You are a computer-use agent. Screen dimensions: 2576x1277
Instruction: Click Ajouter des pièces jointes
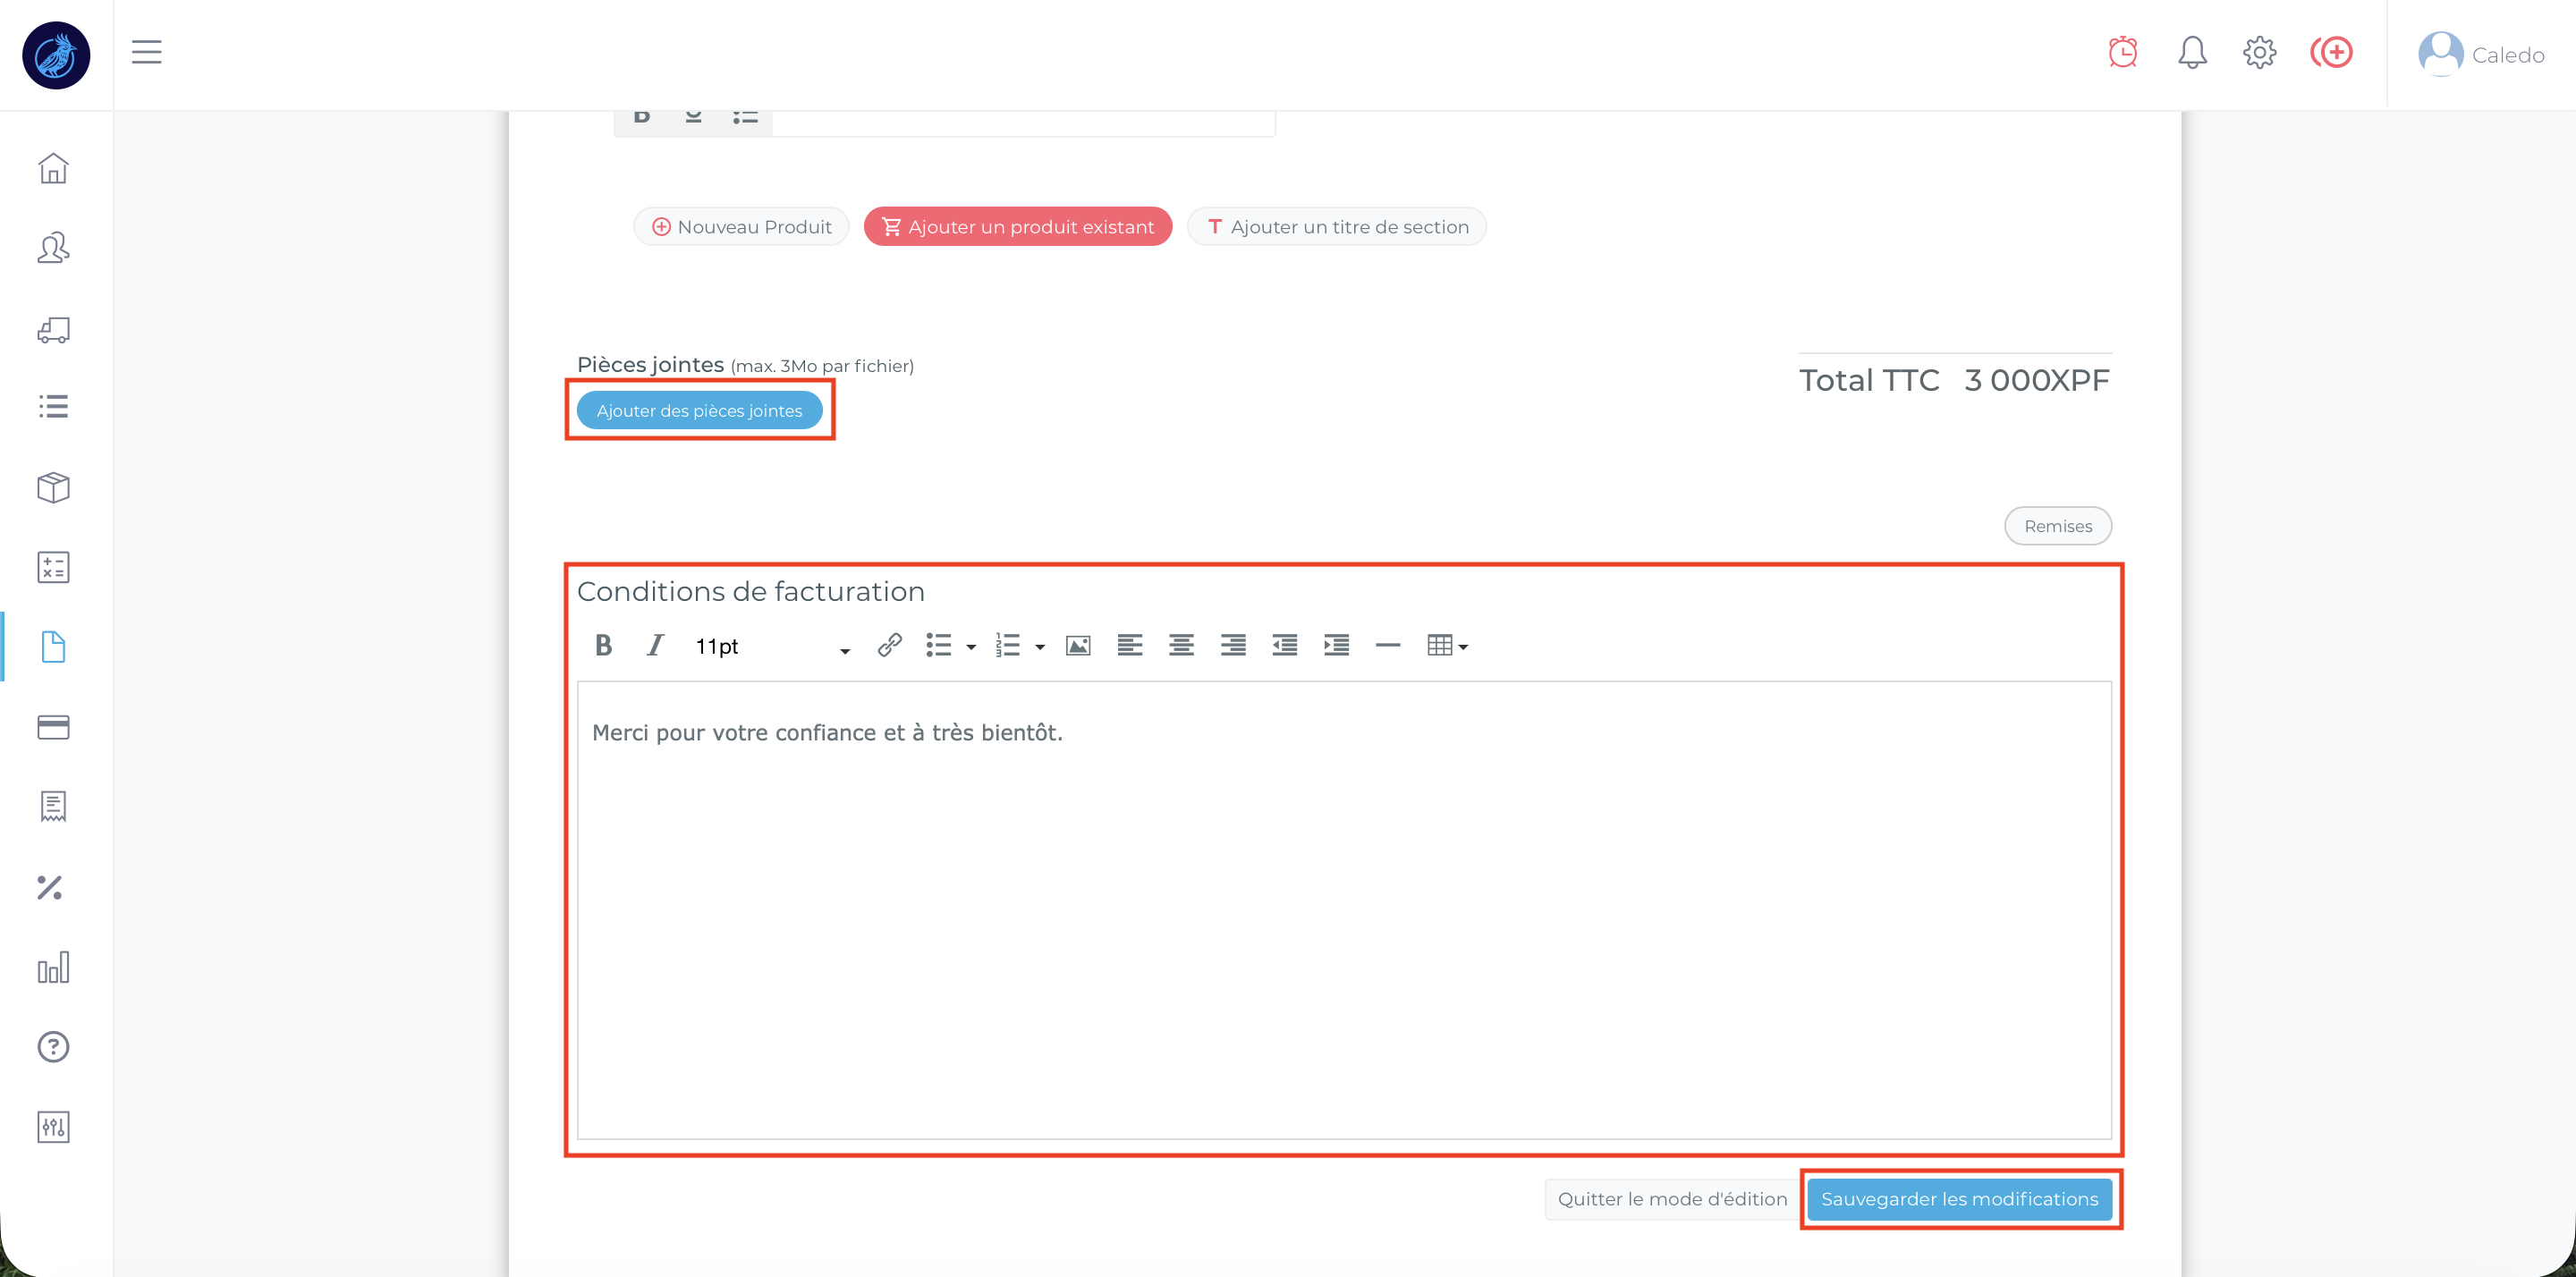coord(699,410)
